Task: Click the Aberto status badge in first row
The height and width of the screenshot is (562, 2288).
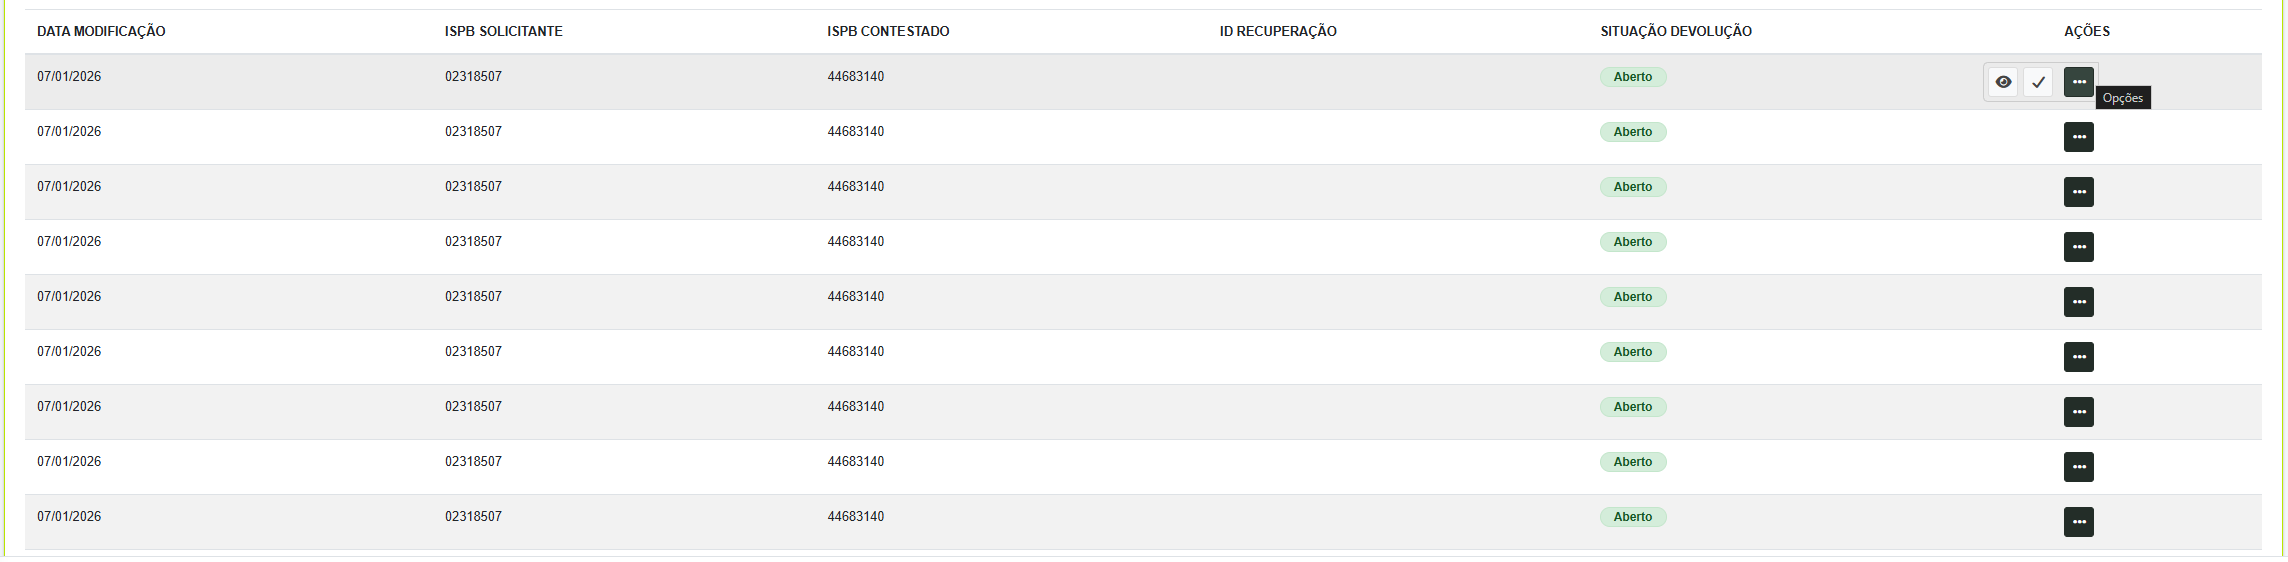Action: tap(1632, 77)
